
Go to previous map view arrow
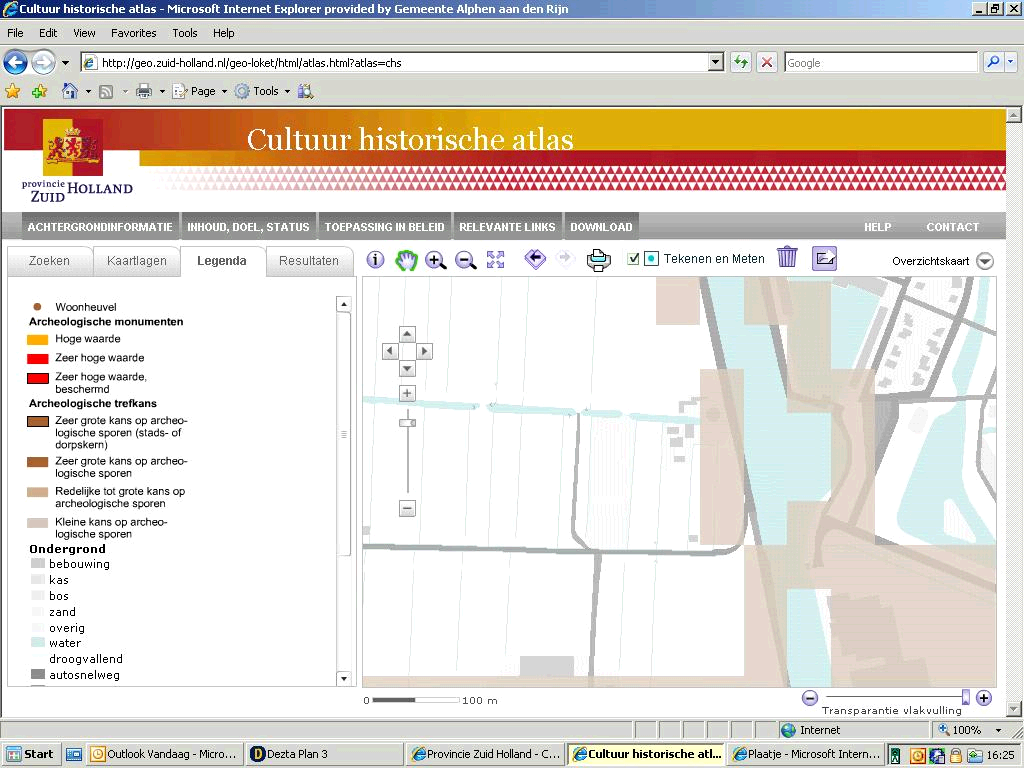[x=535, y=259]
